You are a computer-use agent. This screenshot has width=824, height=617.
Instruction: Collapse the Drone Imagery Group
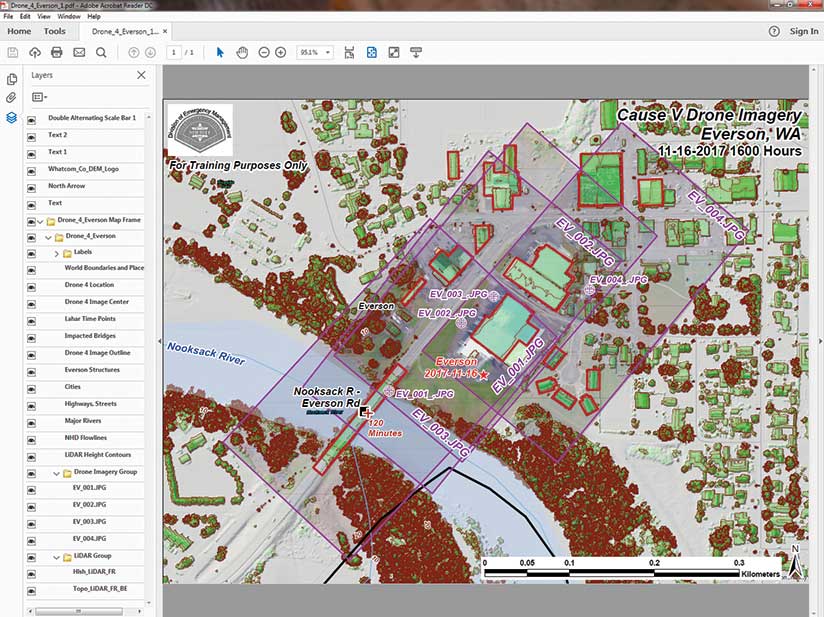57,473
